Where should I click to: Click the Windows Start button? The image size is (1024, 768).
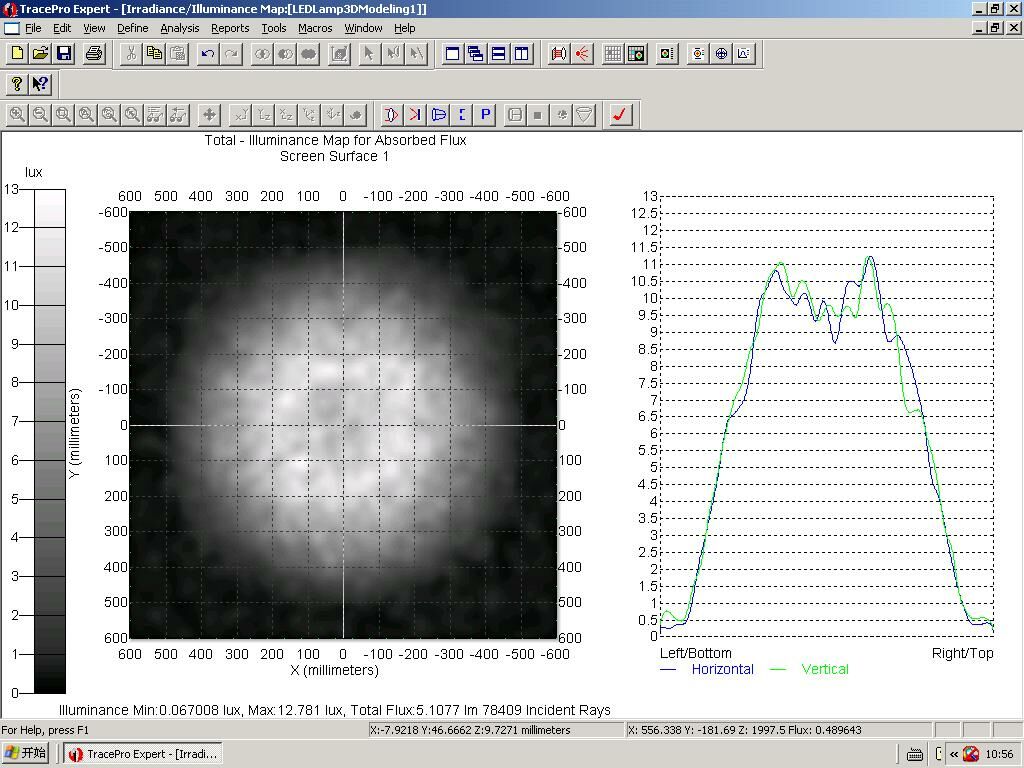pyautogui.click(x=26, y=753)
